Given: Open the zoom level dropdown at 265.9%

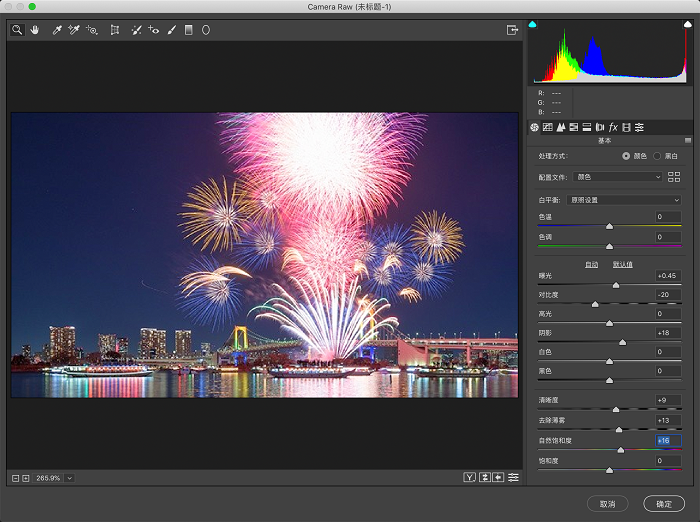Looking at the screenshot, I should [69, 478].
